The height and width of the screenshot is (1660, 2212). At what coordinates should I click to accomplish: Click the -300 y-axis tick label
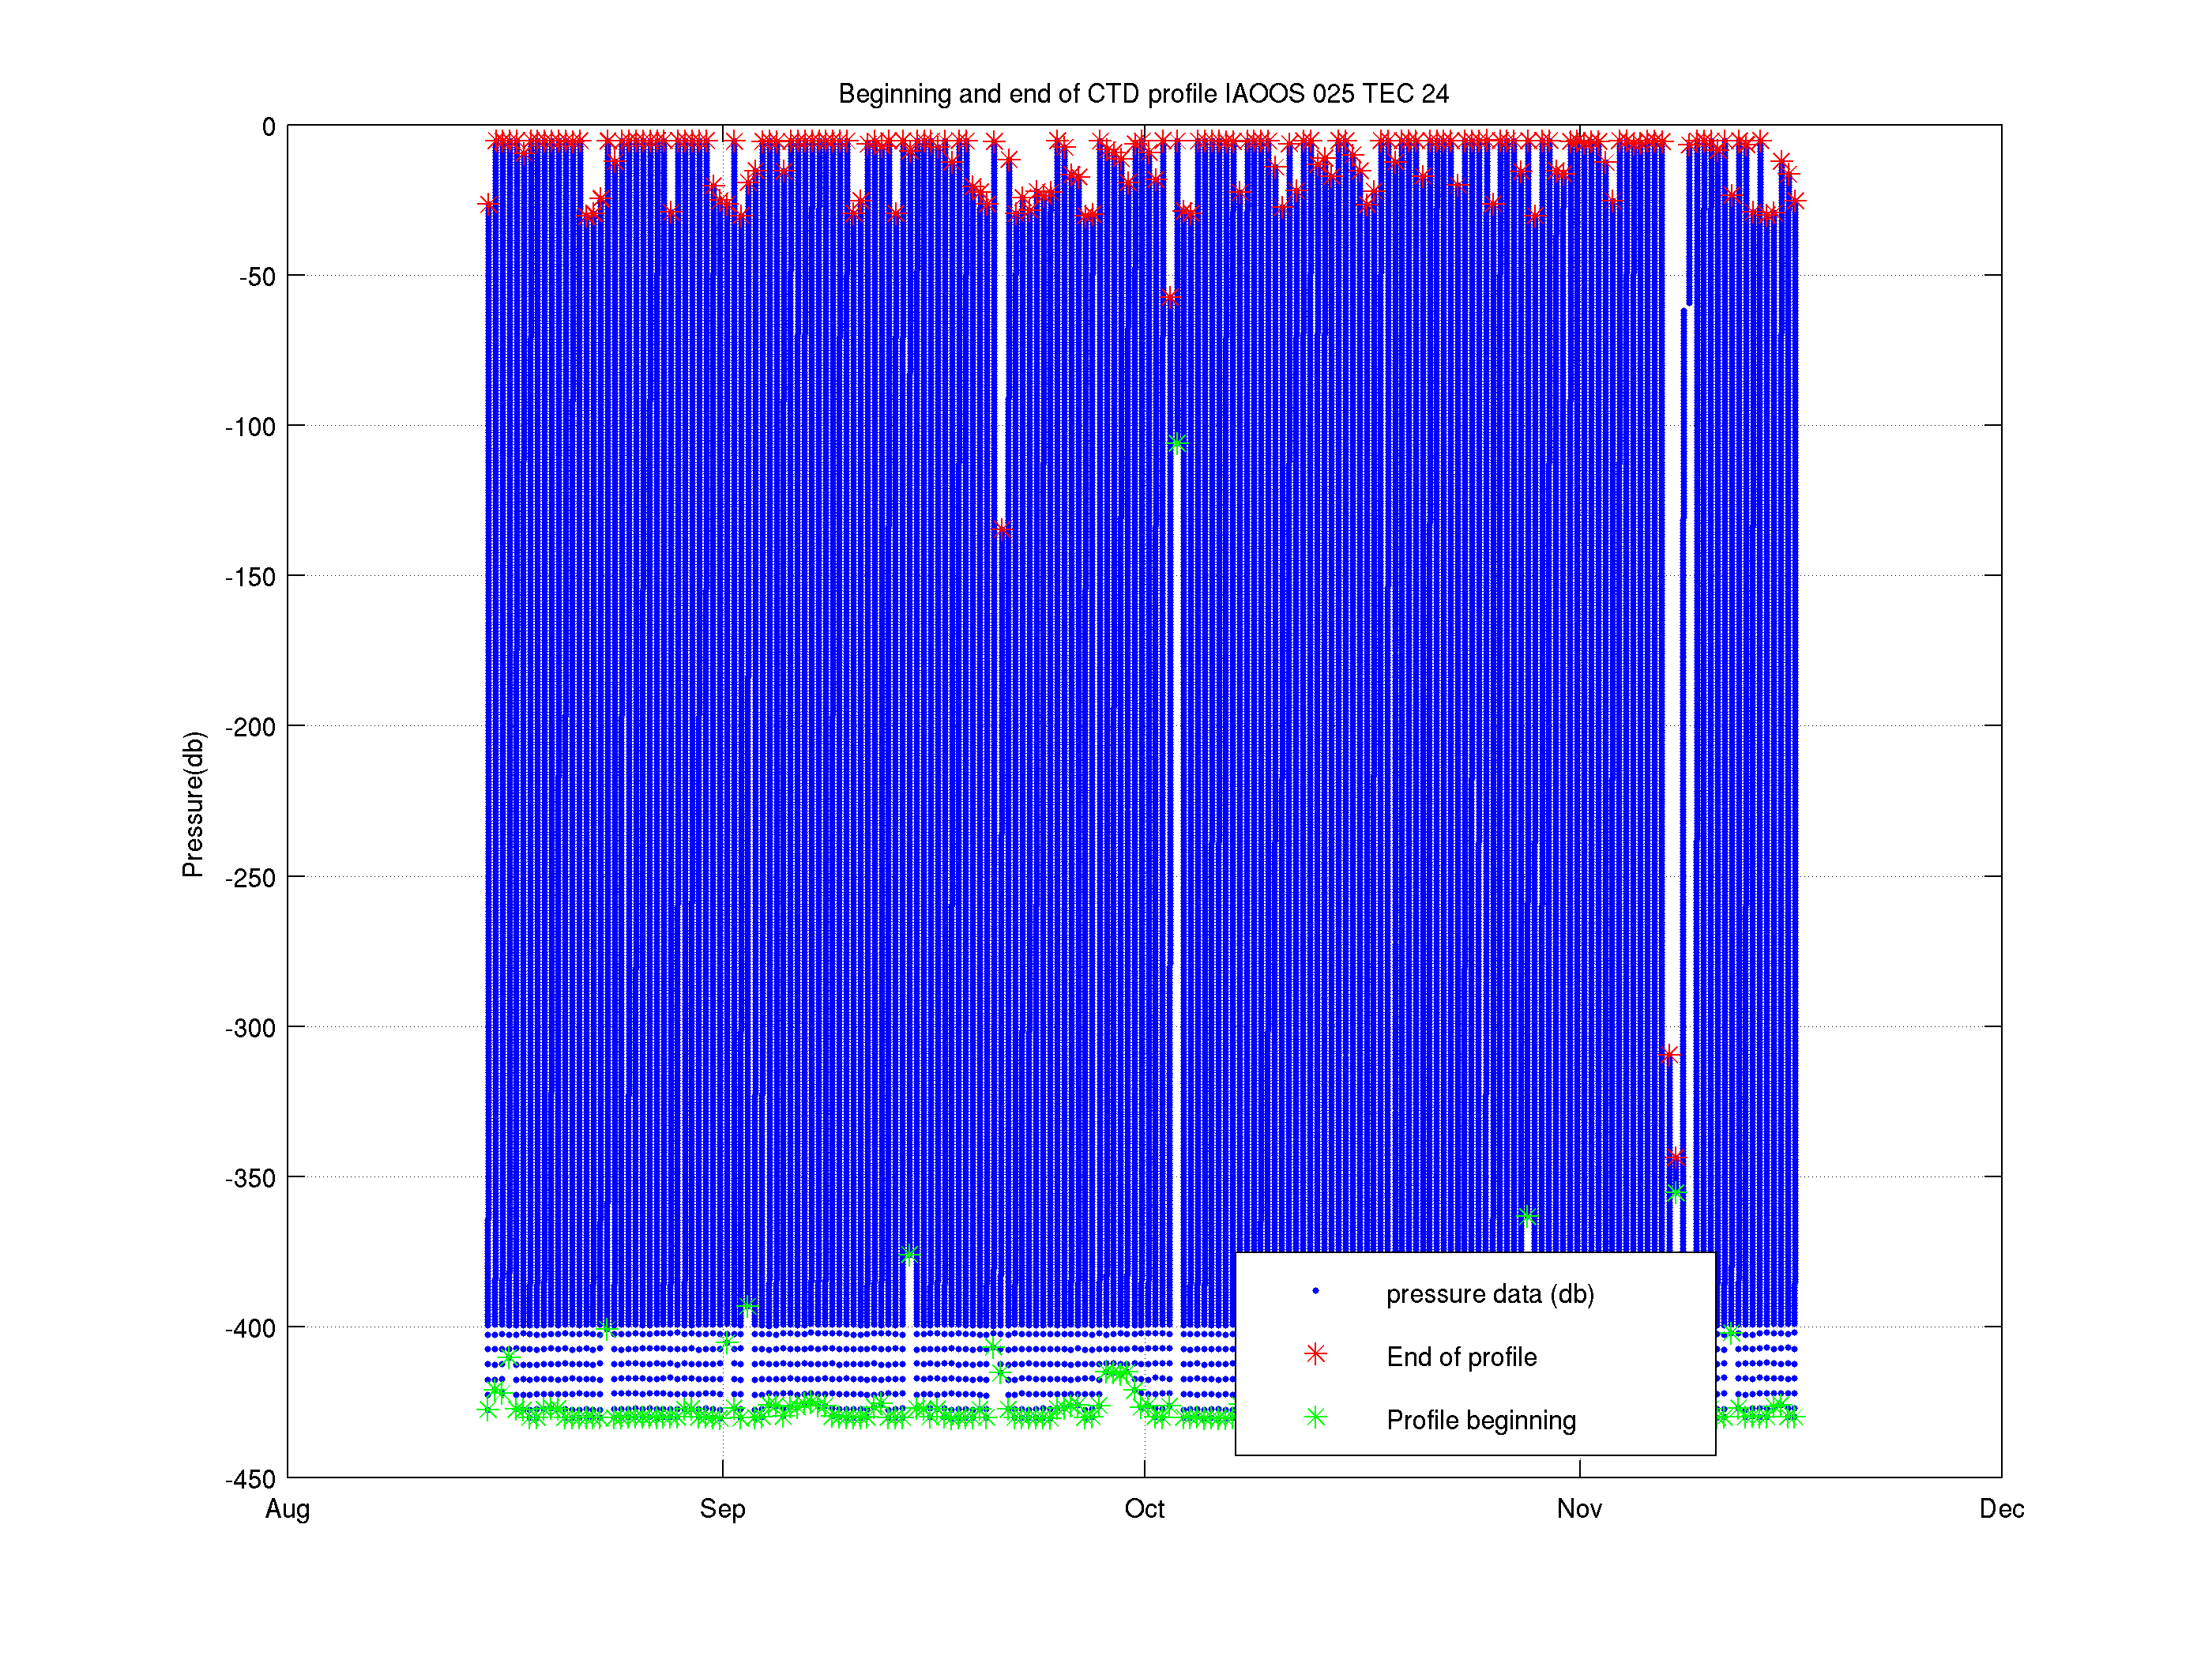(250, 1028)
